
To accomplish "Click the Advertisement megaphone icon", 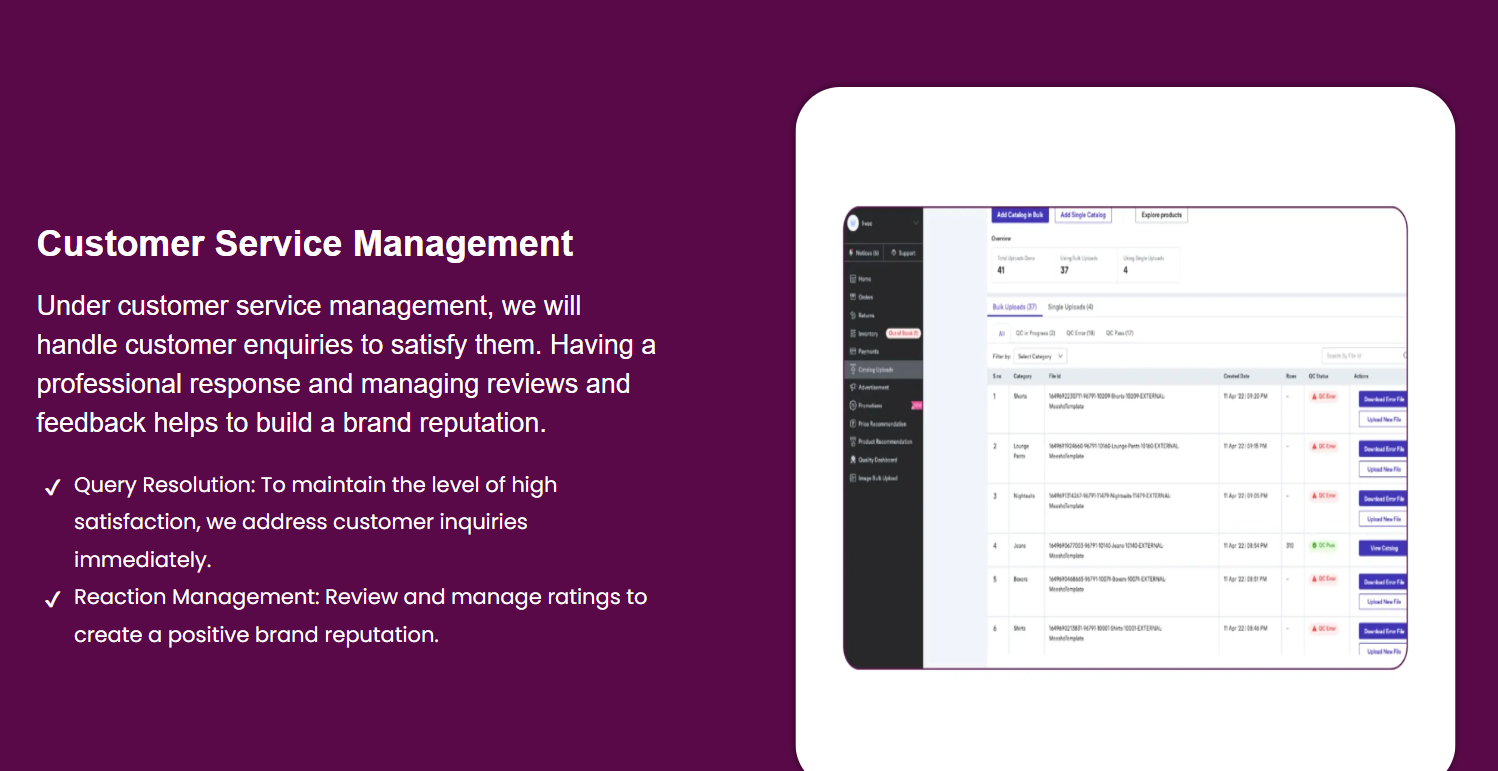I will (x=852, y=387).
